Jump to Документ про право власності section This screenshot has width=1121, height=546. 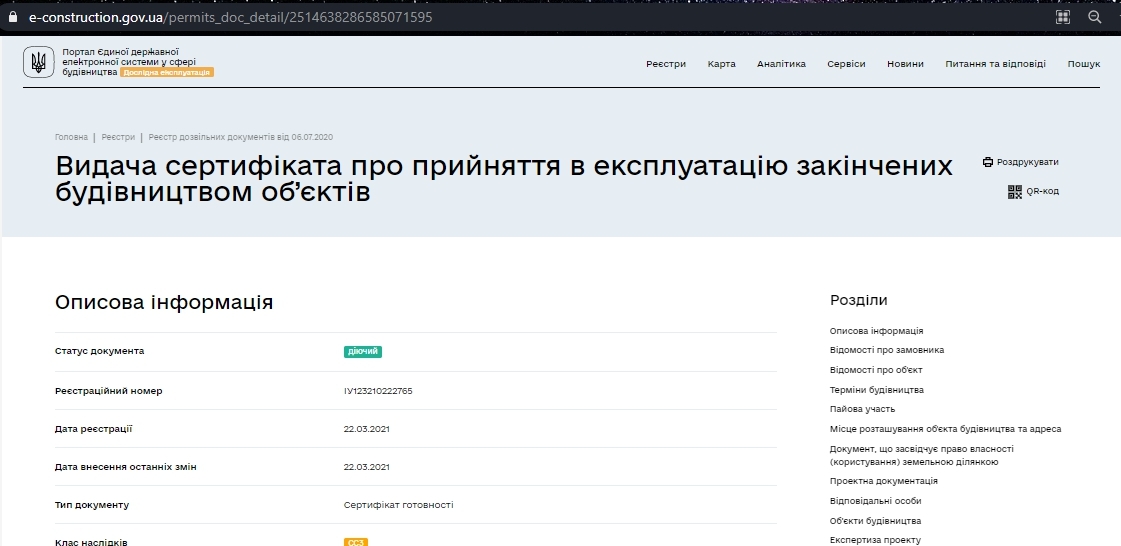point(922,455)
